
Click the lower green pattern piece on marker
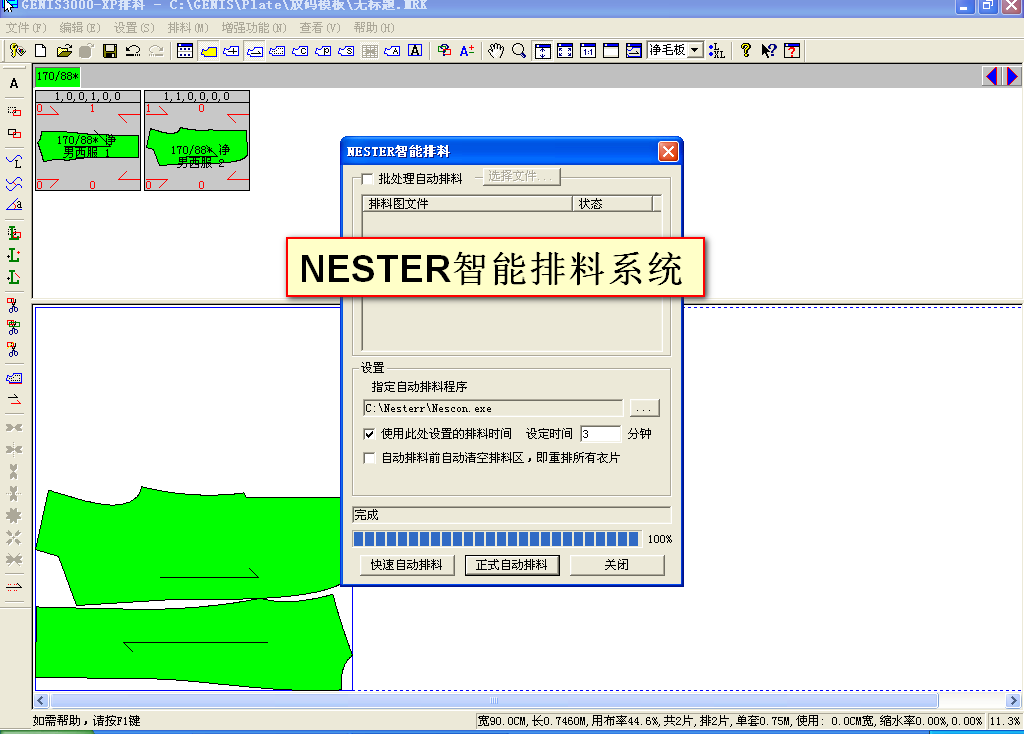coord(196,643)
